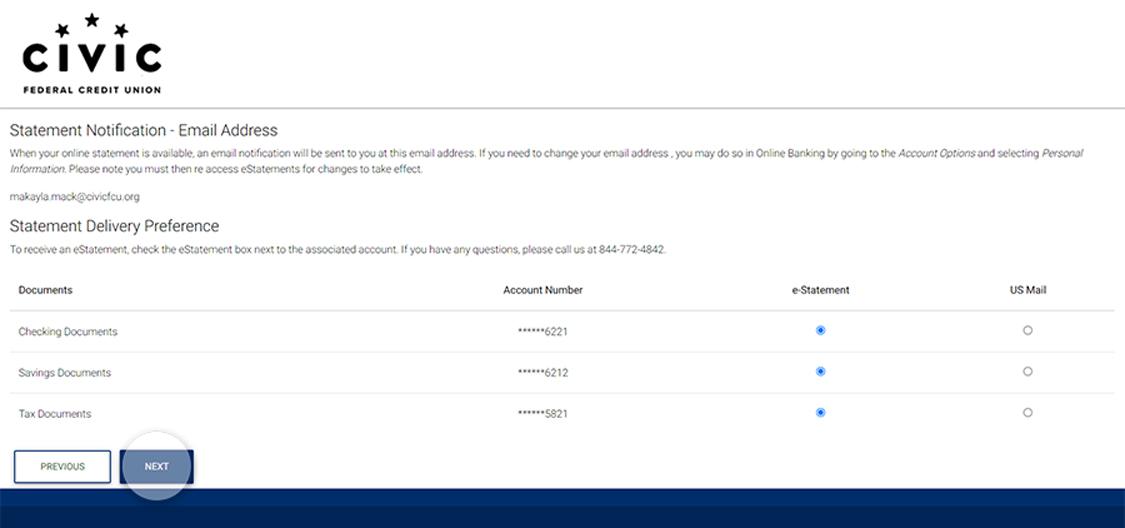The width and height of the screenshot is (1125, 528).
Task: Click the US Mail column header
Action: (x=1027, y=290)
